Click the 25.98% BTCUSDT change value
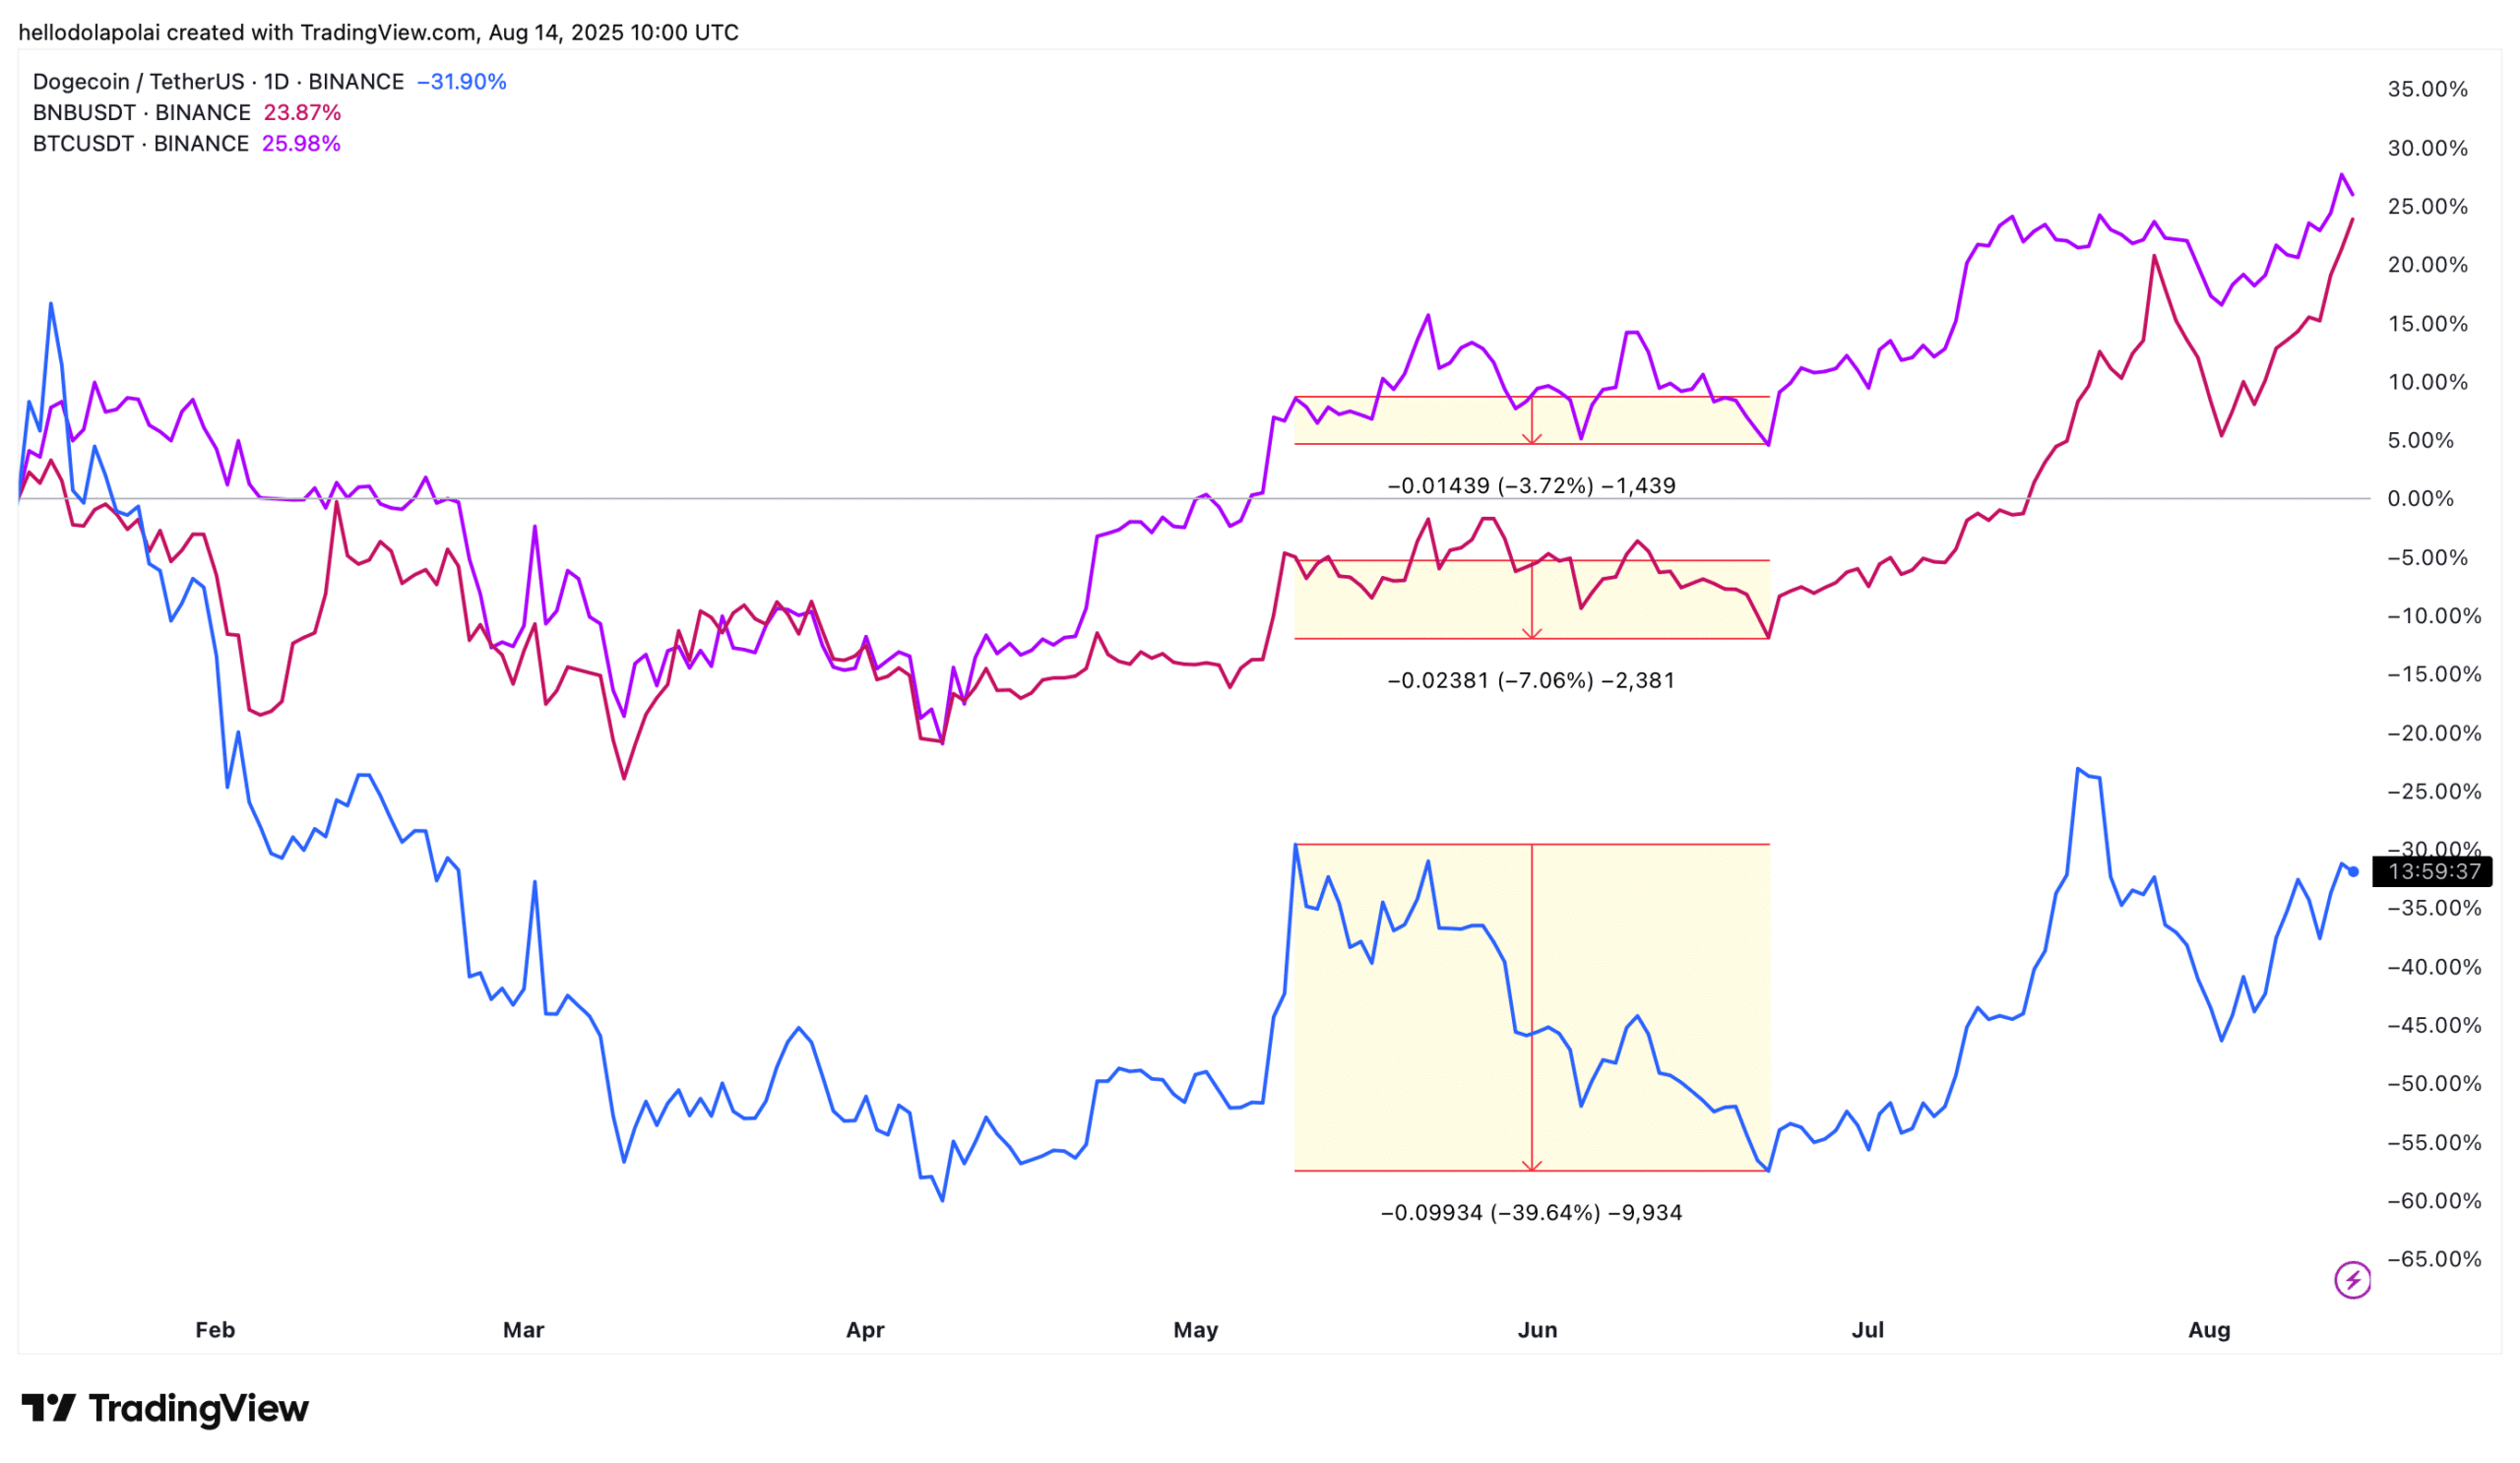2520x1463 pixels. [x=301, y=144]
